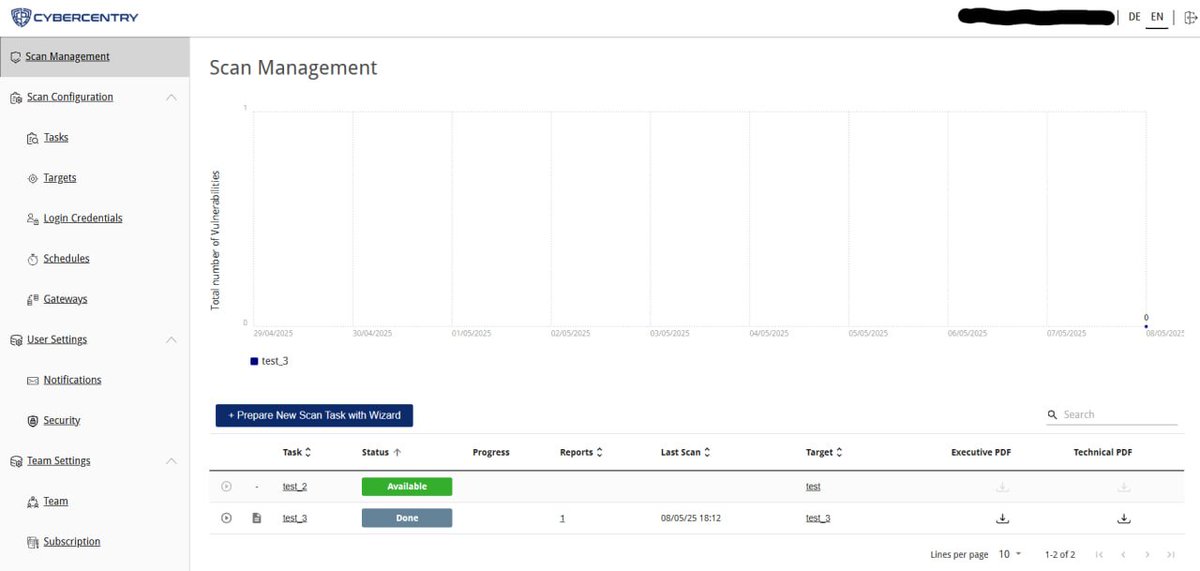Click the Schedules stopwatch icon
The width and height of the screenshot is (1200, 571).
[x=33, y=259]
